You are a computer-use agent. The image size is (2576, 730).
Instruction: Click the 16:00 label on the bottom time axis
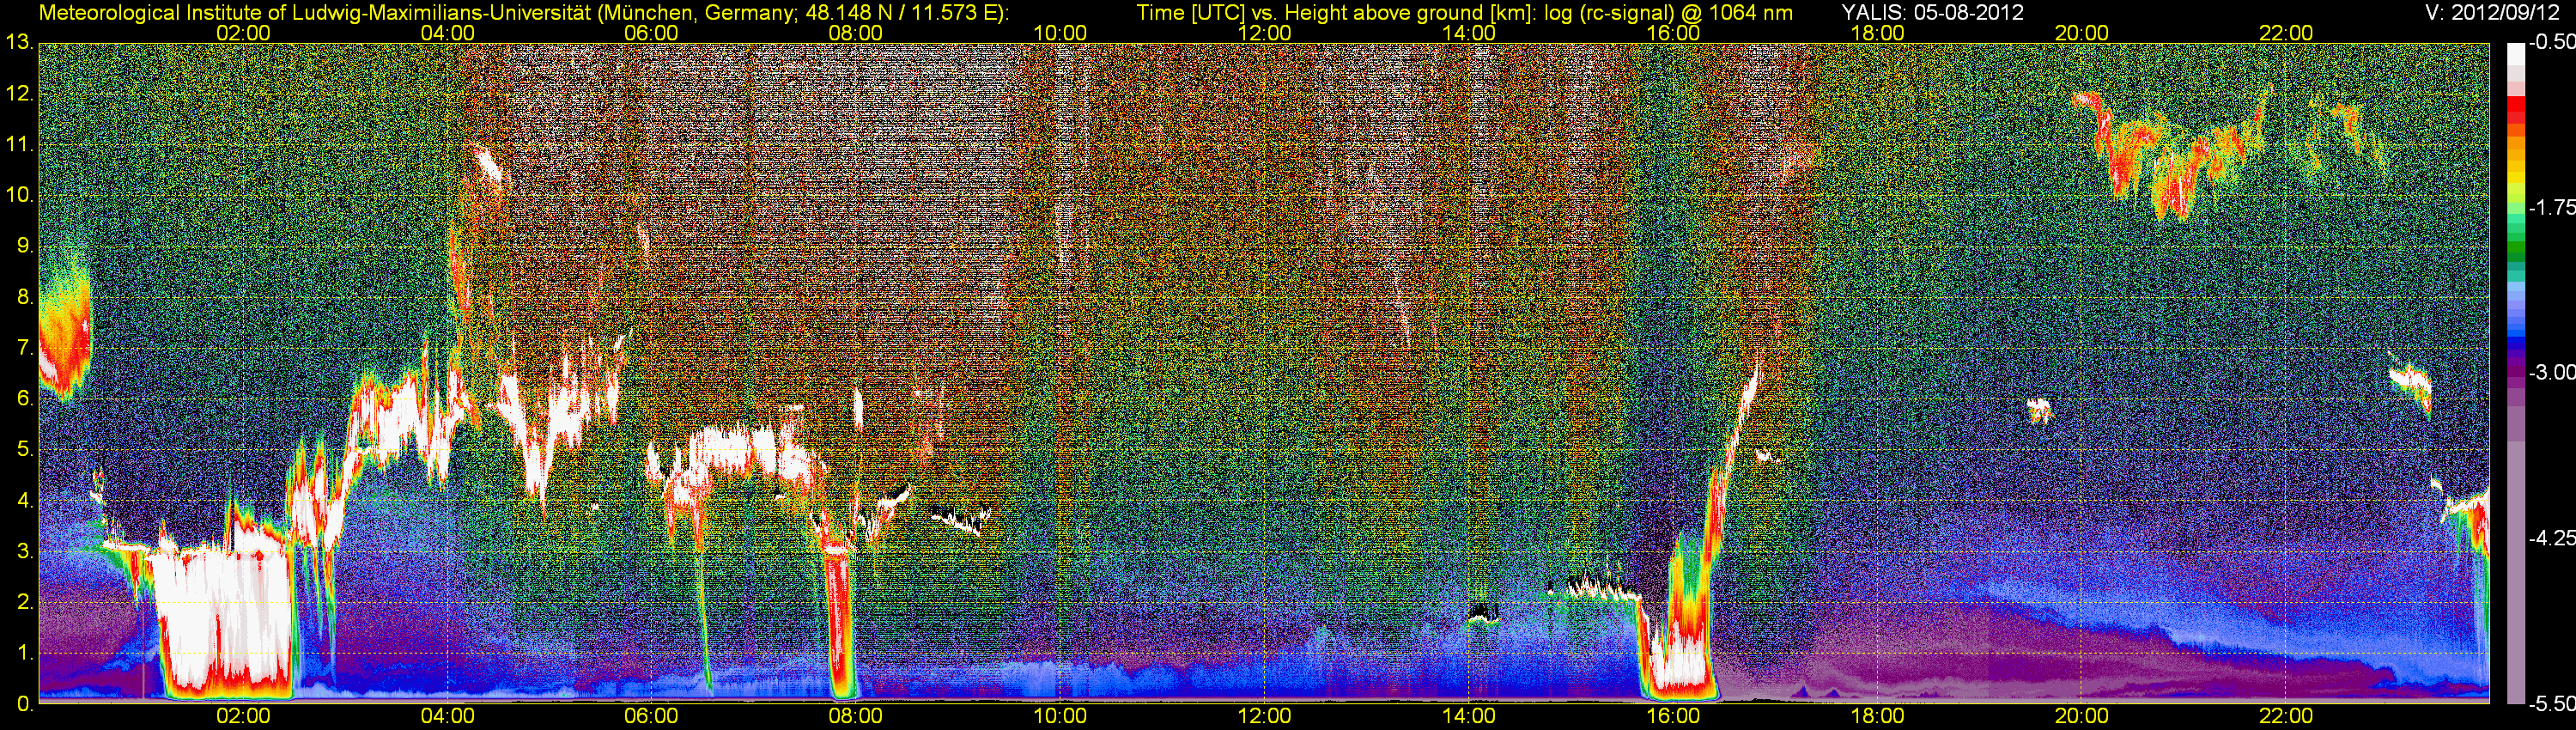pyautogui.click(x=1673, y=717)
